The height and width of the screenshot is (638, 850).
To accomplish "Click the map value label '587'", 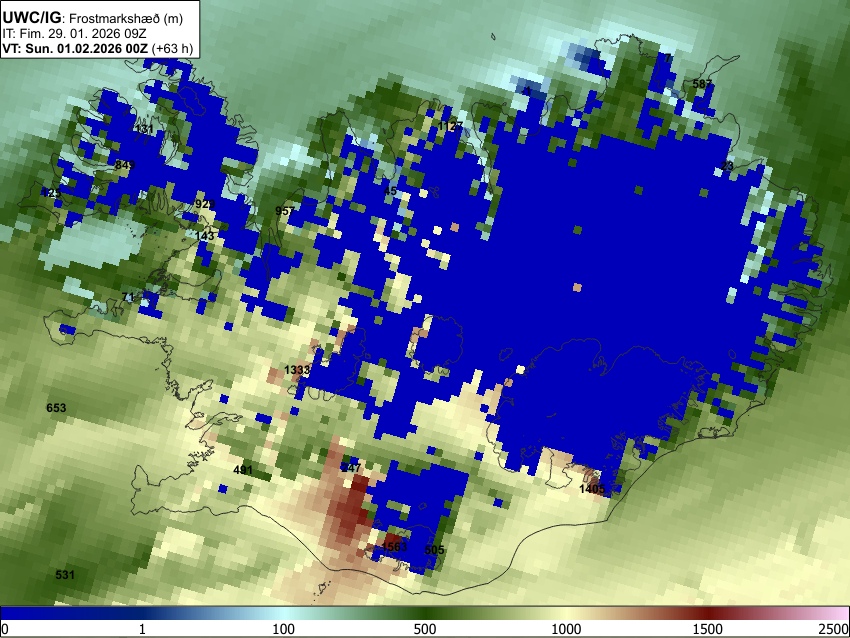I will coord(702,83).
